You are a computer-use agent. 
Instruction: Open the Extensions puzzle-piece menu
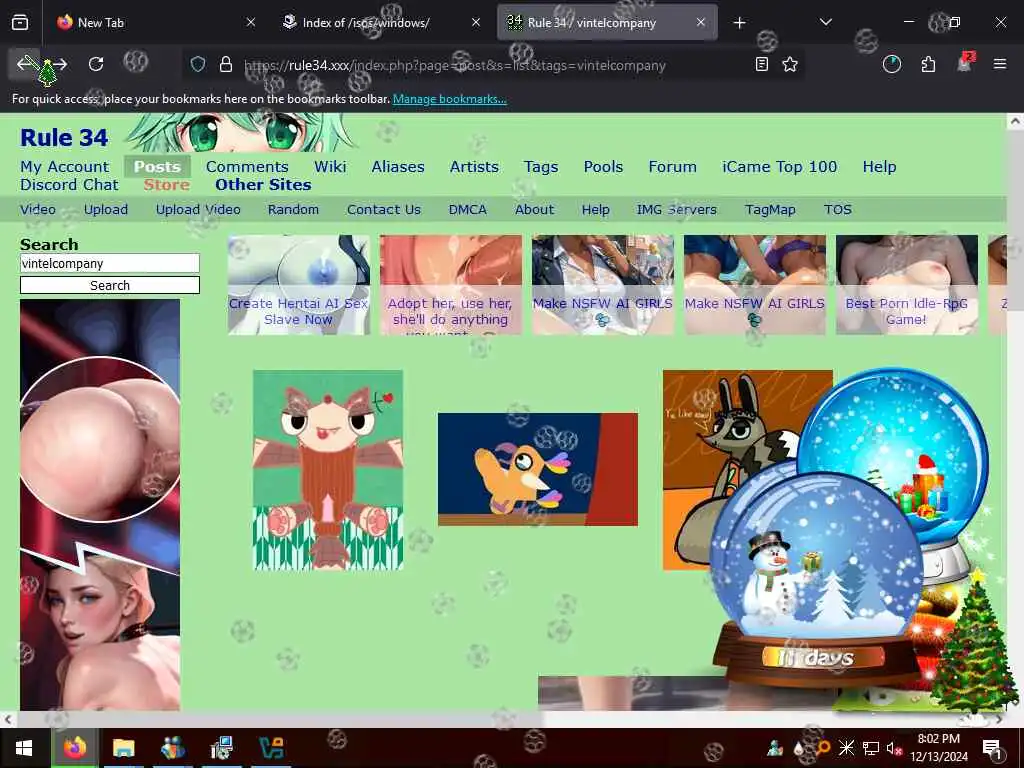928,64
